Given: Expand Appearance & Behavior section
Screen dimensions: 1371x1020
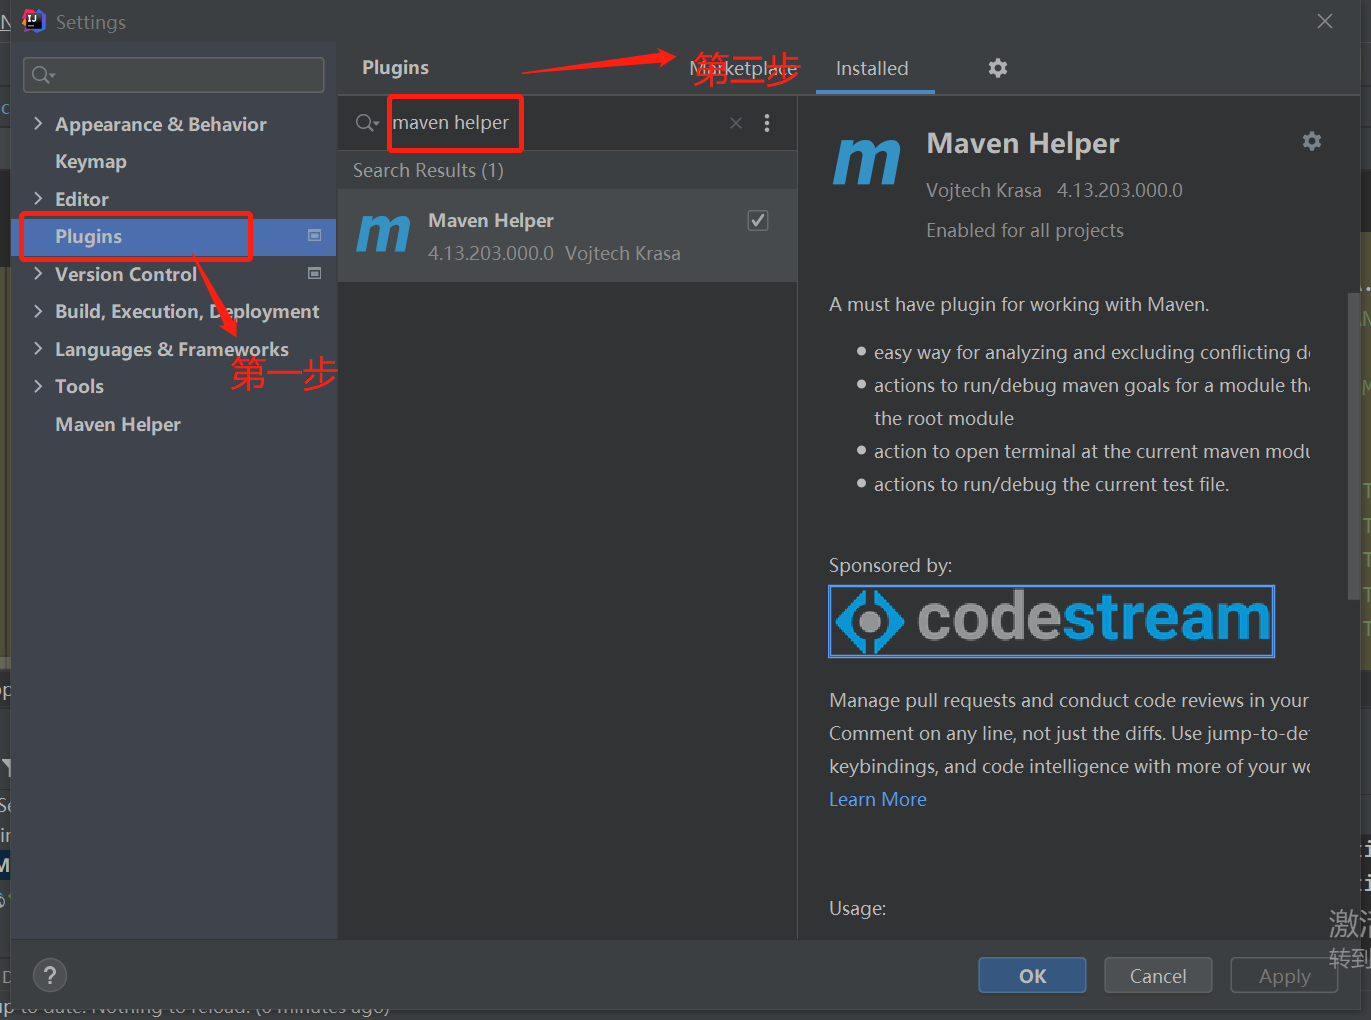Looking at the screenshot, I should 38,124.
